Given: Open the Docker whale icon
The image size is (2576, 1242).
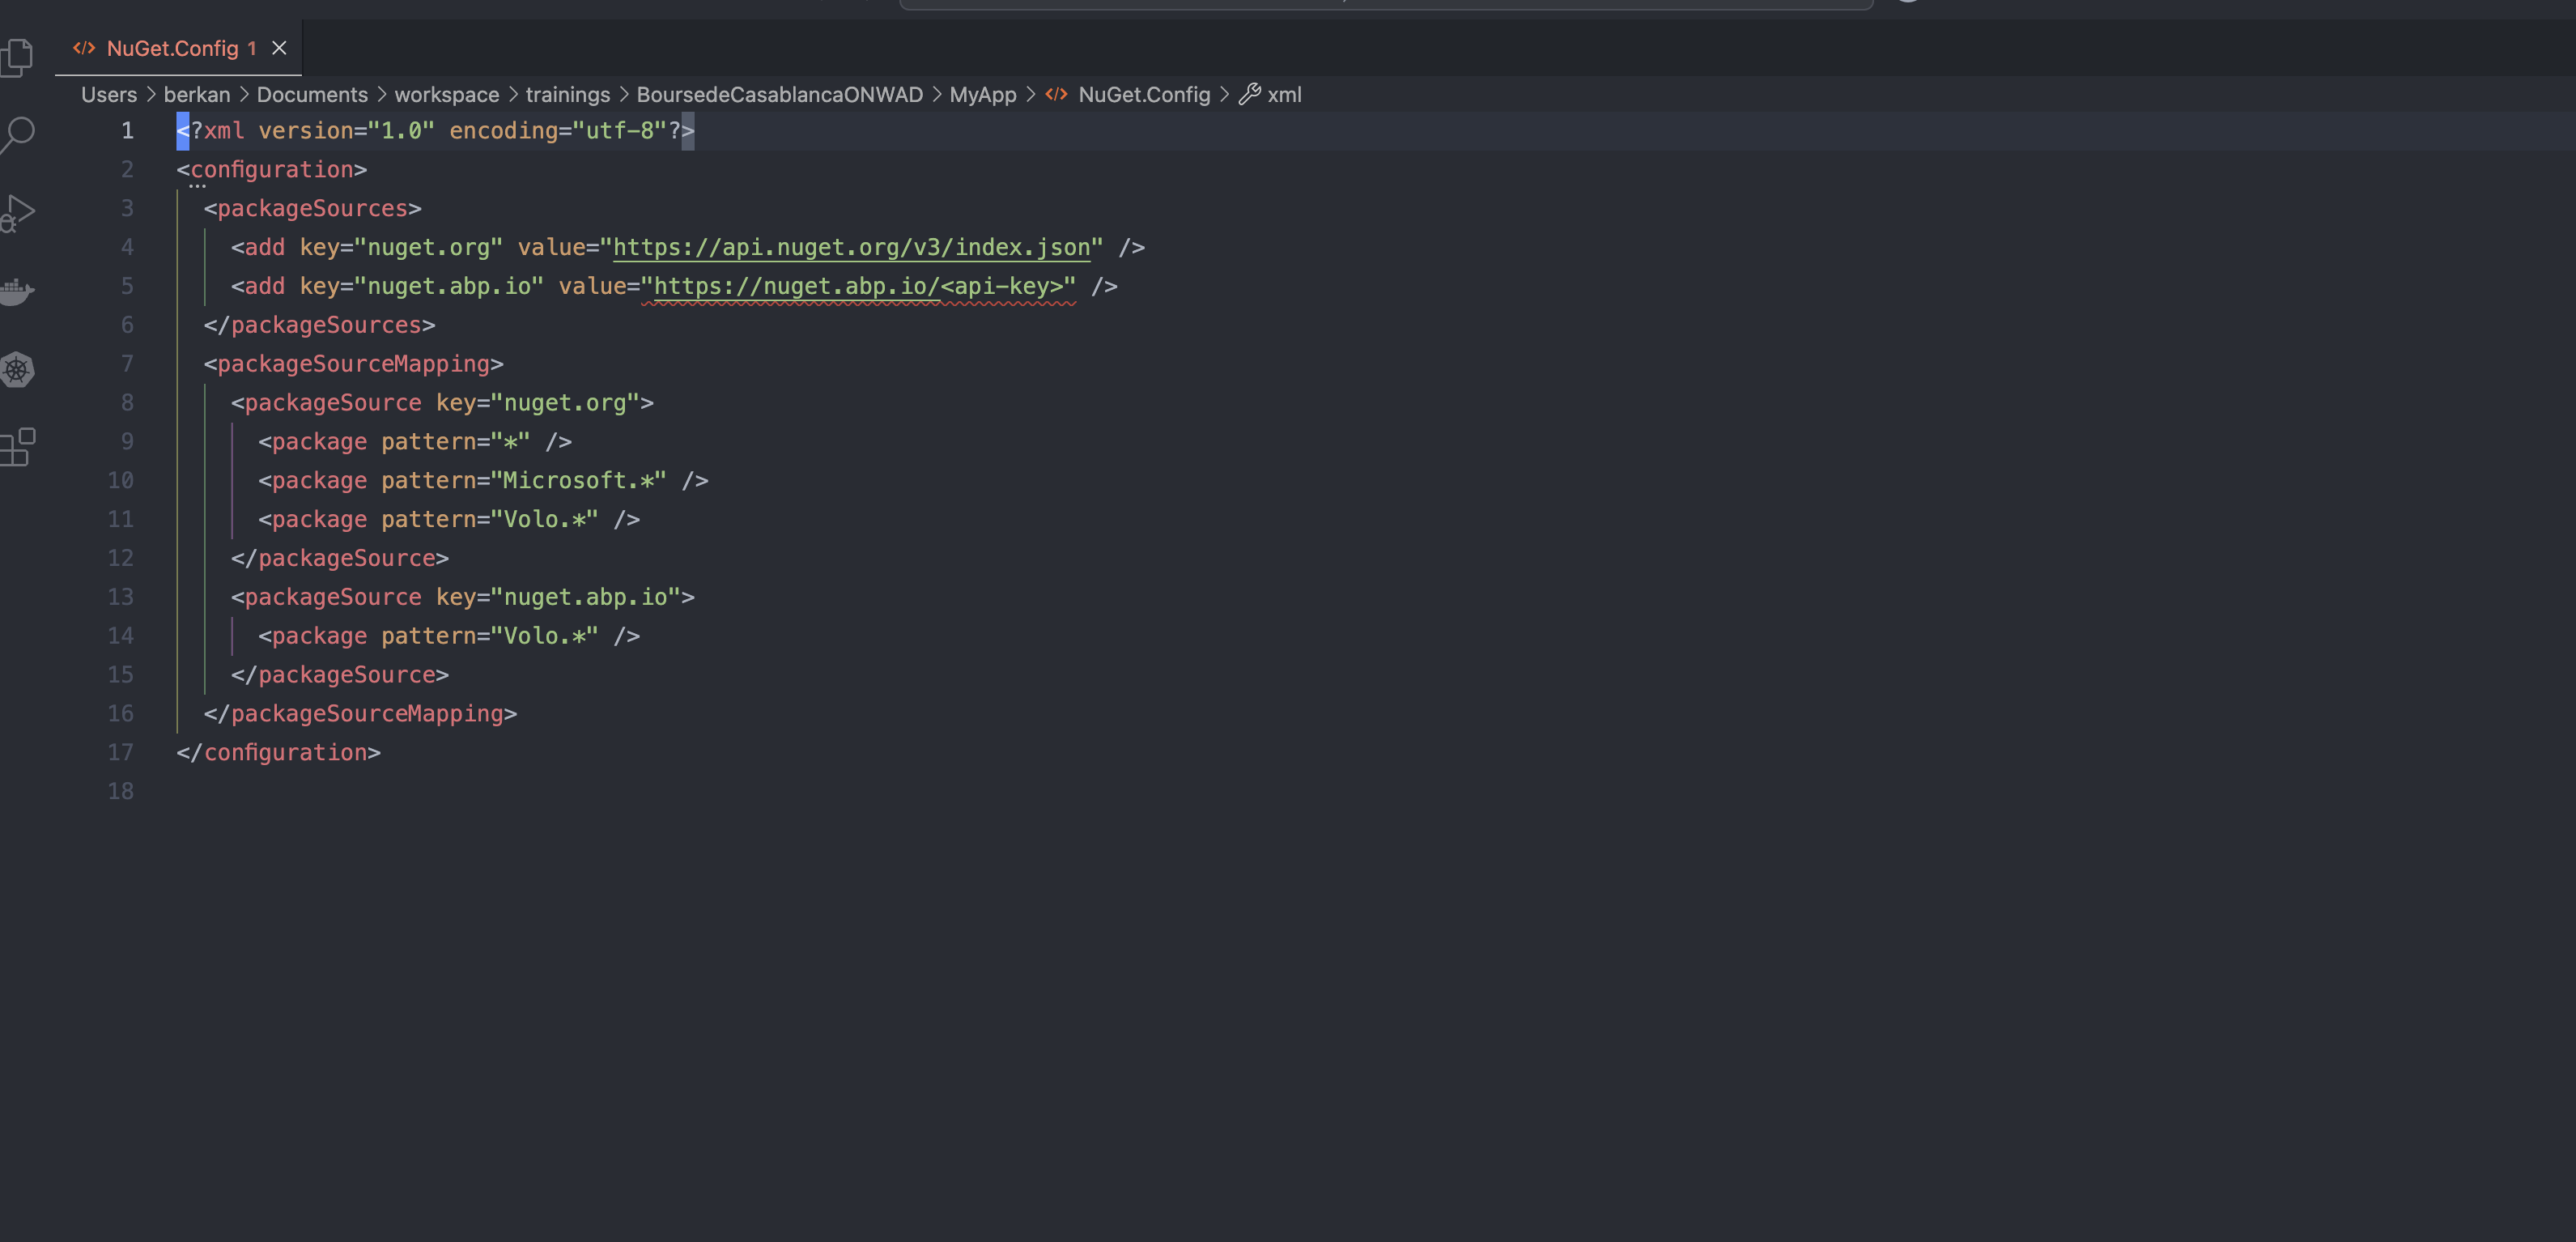Looking at the screenshot, I should [17, 291].
